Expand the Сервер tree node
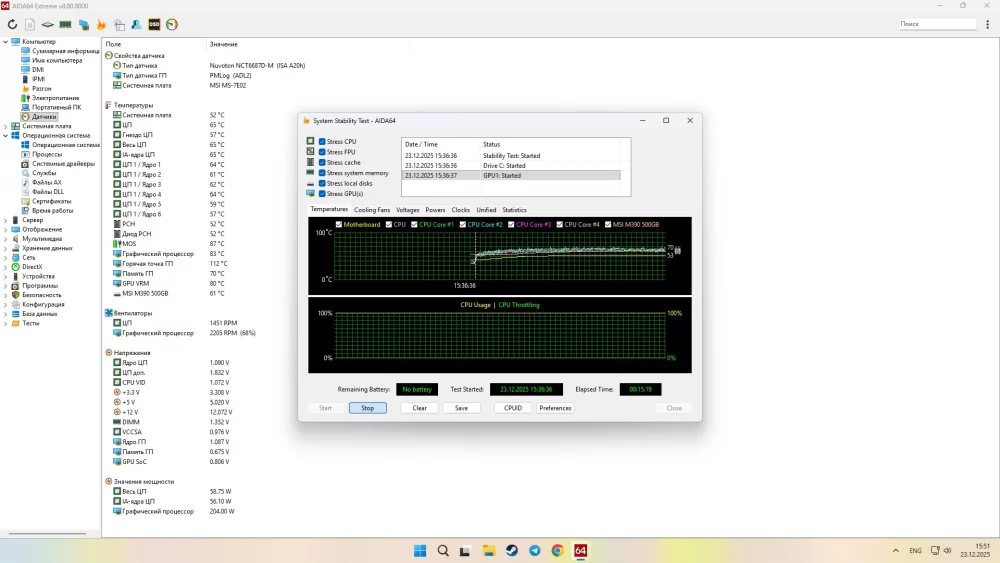 6,220
